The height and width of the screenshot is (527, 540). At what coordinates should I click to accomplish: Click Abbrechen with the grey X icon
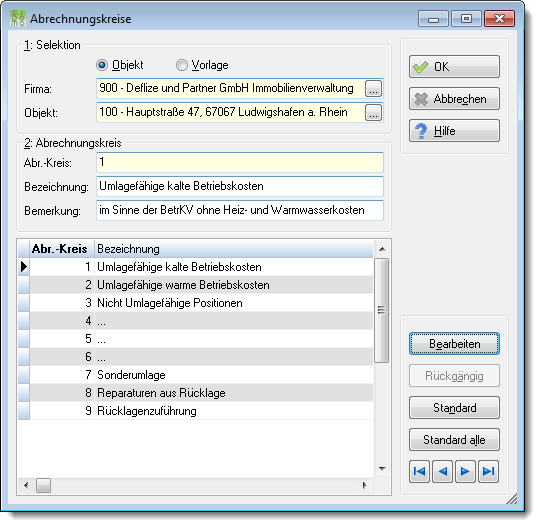click(x=454, y=99)
